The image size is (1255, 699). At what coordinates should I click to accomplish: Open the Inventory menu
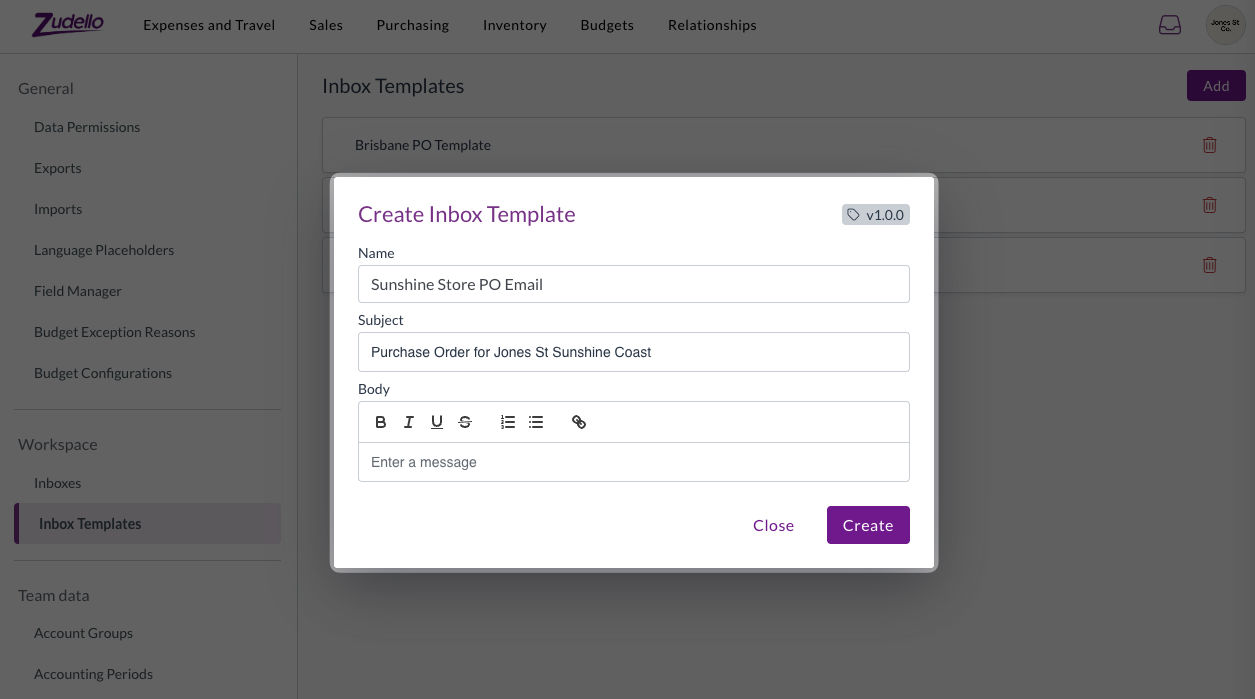pos(515,25)
